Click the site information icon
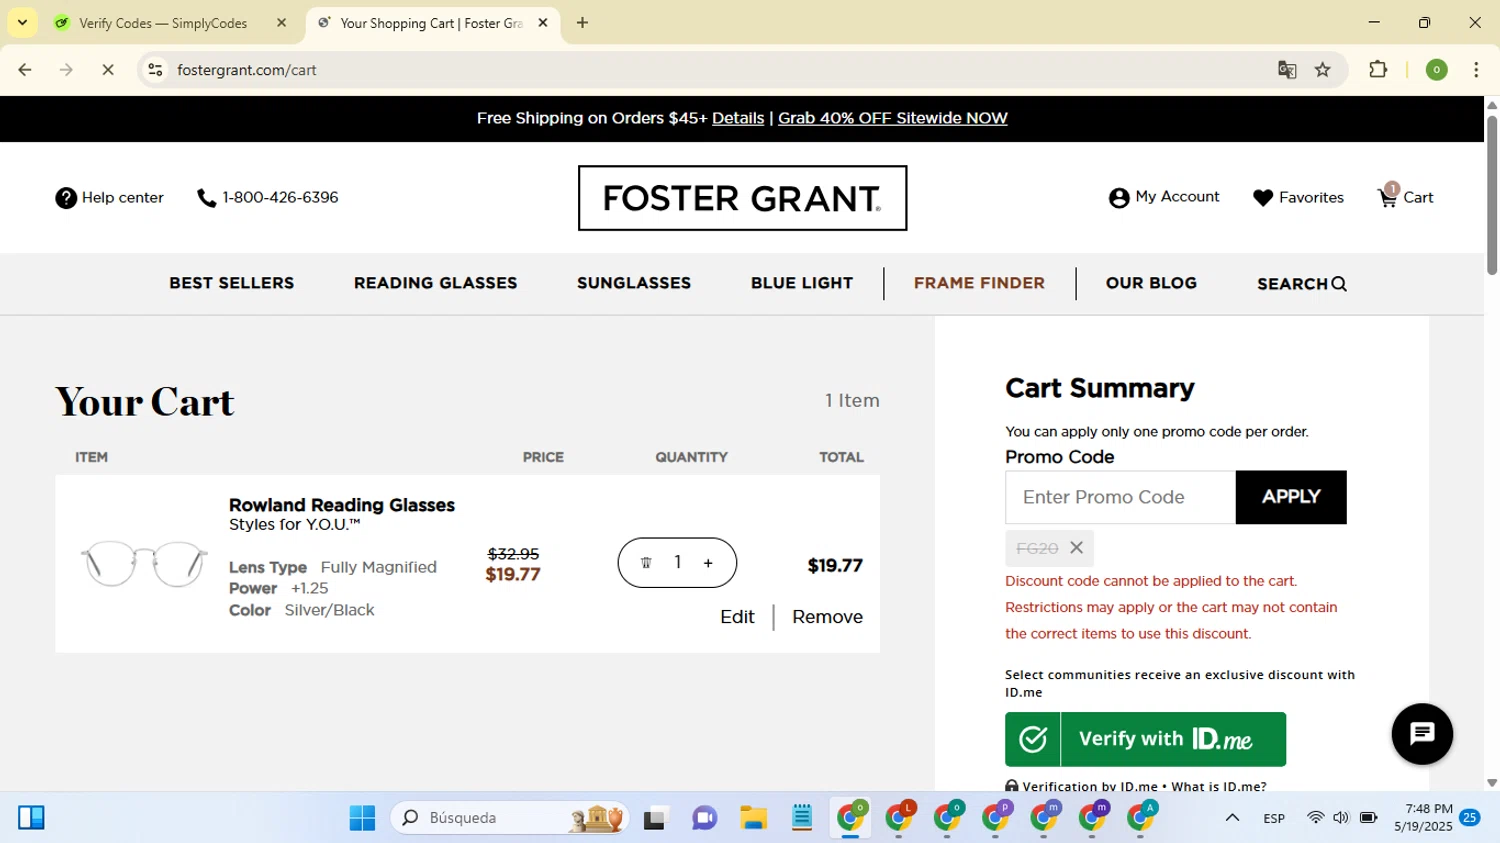This screenshot has height=843, width=1500. tap(155, 70)
